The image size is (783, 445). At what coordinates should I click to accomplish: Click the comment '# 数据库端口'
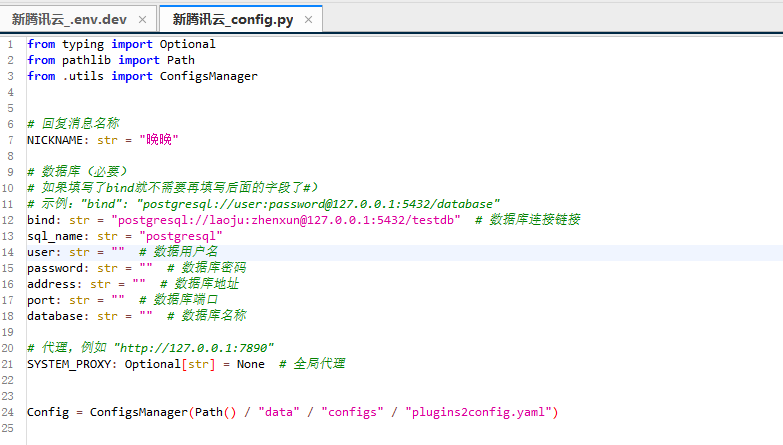pos(178,300)
